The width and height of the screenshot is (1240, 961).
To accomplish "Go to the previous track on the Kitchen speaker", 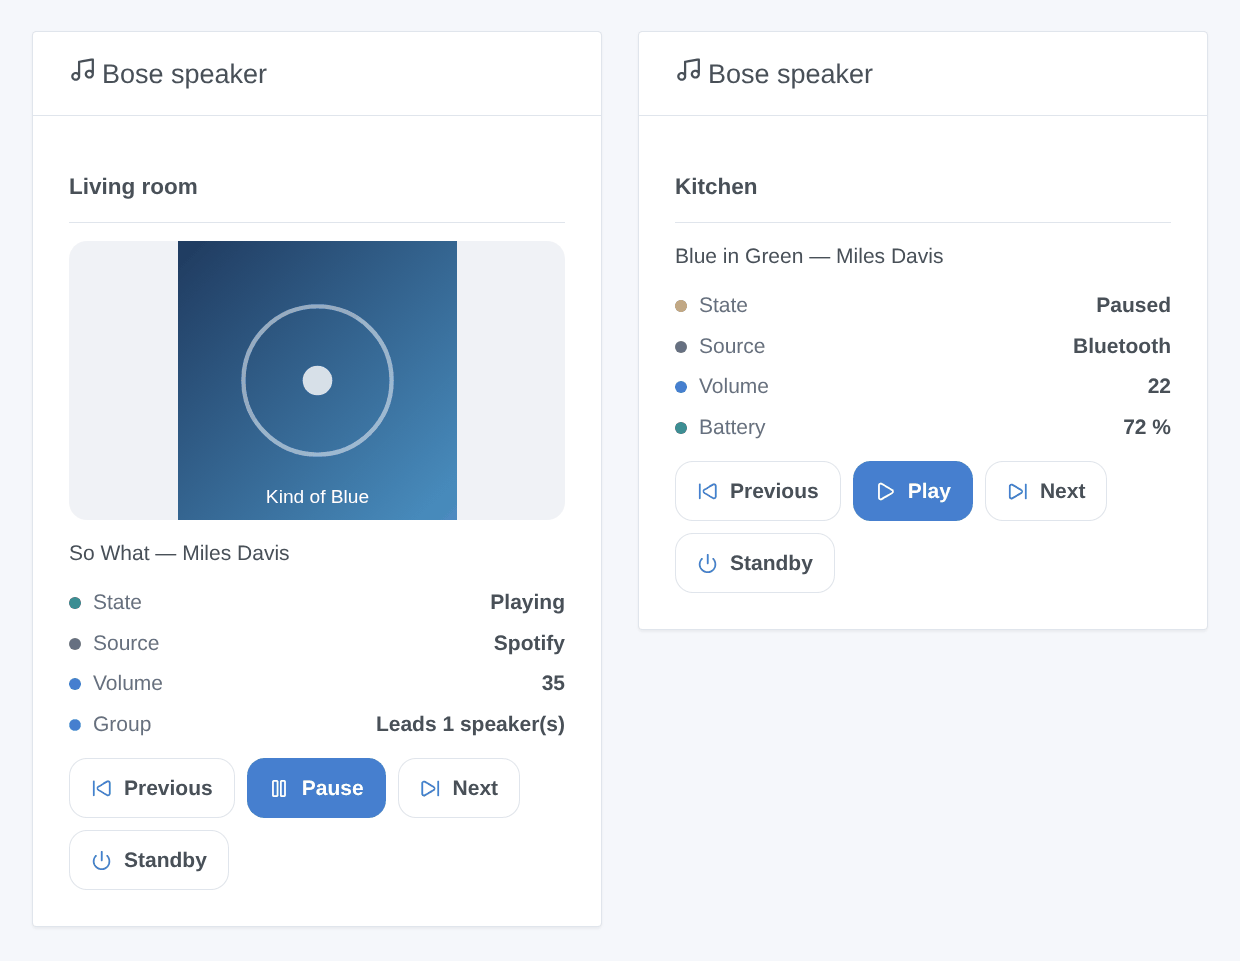I will [x=758, y=491].
